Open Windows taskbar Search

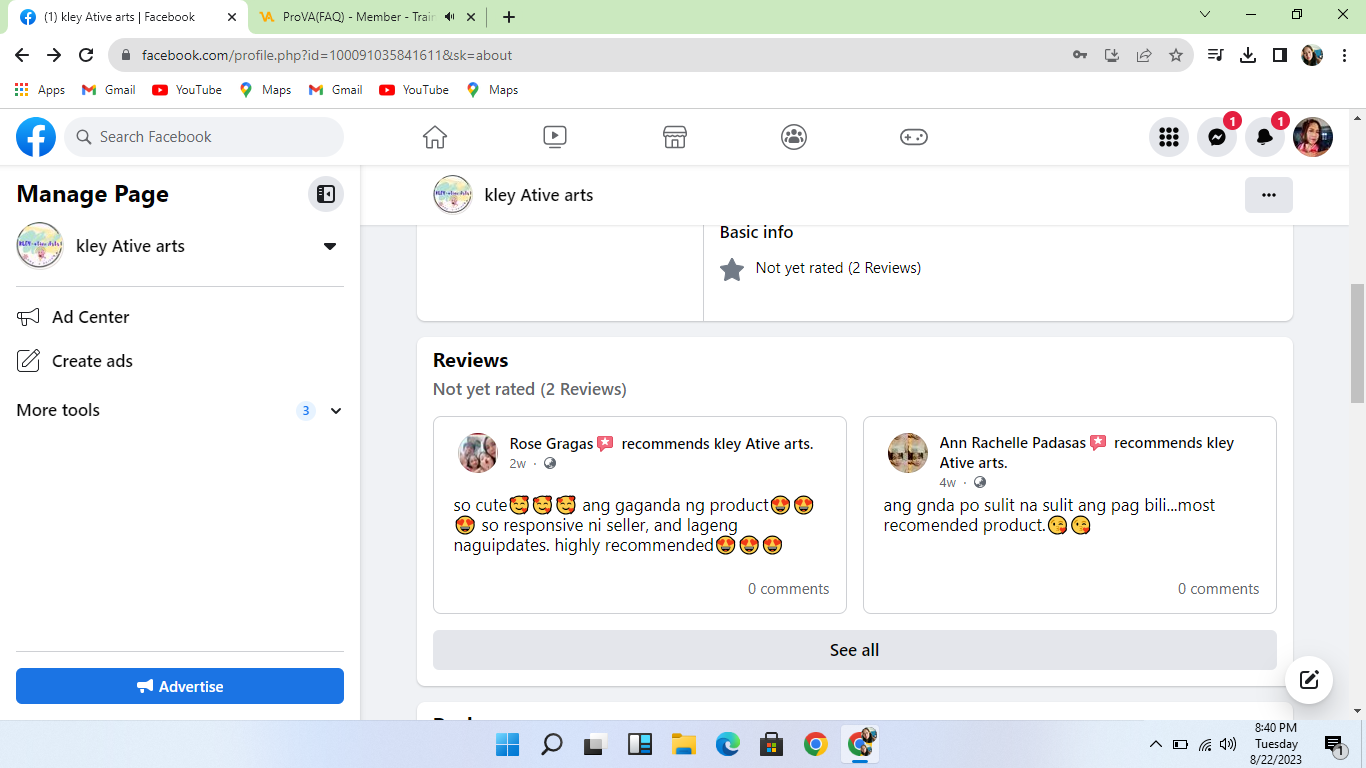pyautogui.click(x=552, y=744)
